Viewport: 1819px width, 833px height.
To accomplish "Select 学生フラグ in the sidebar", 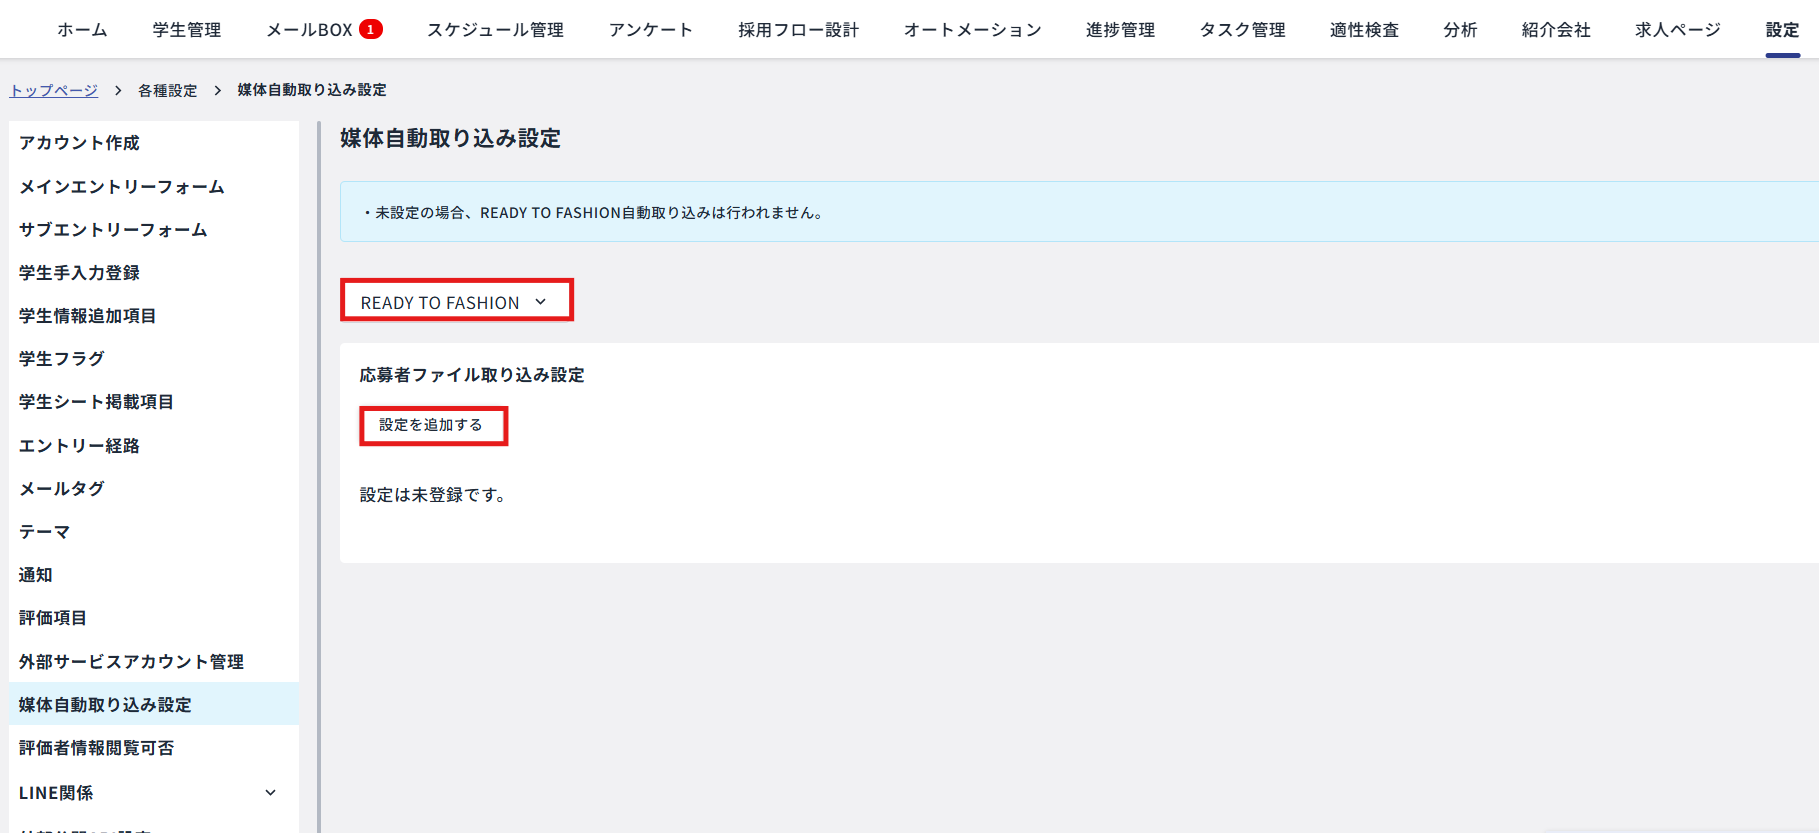I will [61, 359].
